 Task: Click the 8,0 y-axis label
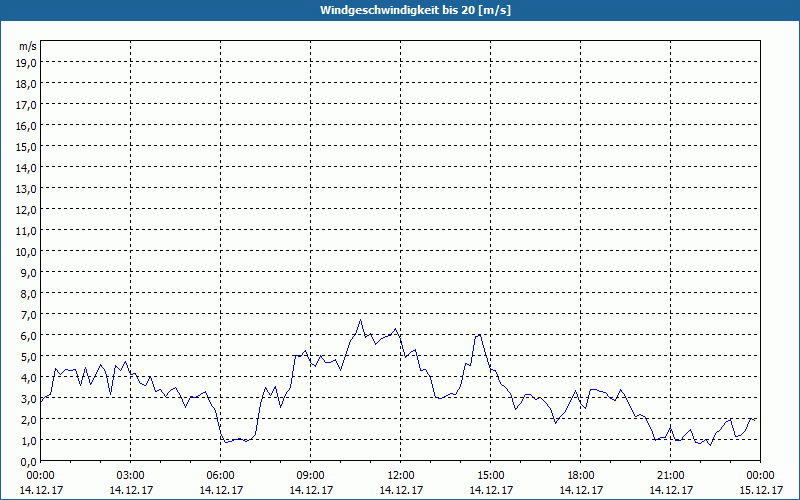(x=30, y=294)
